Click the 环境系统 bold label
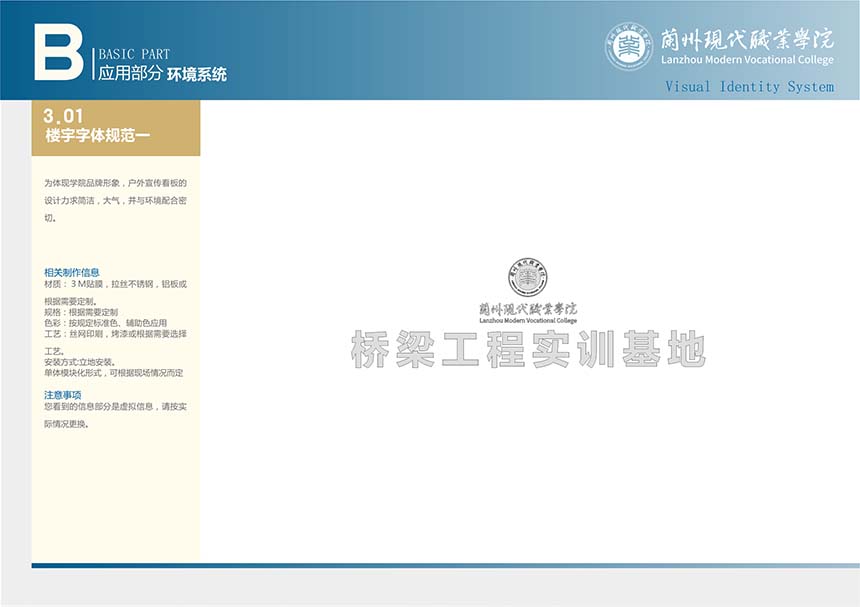The width and height of the screenshot is (860, 607). pyautogui.click(x=197, y=74)
